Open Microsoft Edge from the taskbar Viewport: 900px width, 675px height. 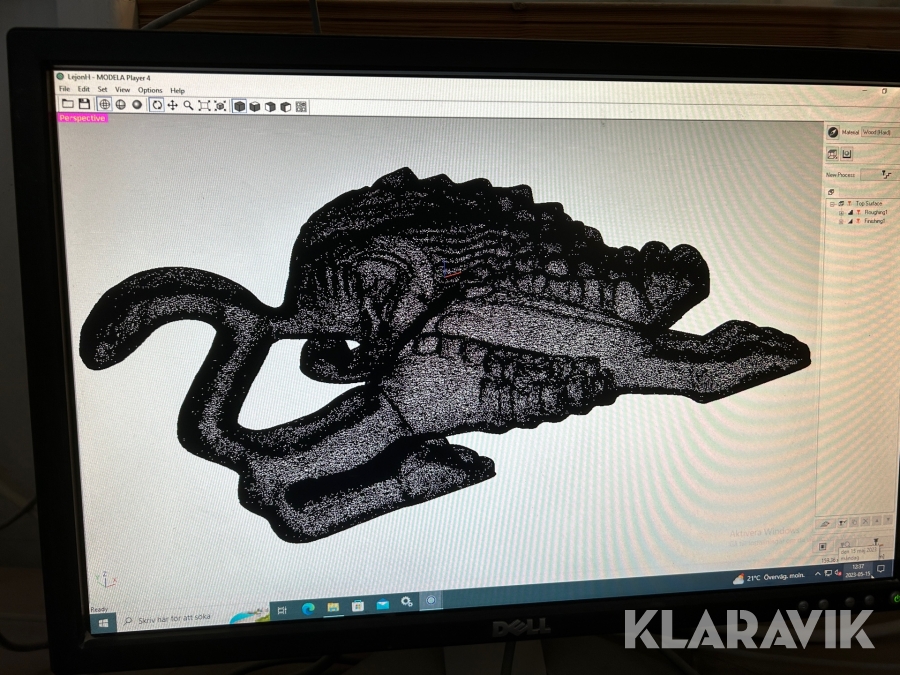(308, 608)
